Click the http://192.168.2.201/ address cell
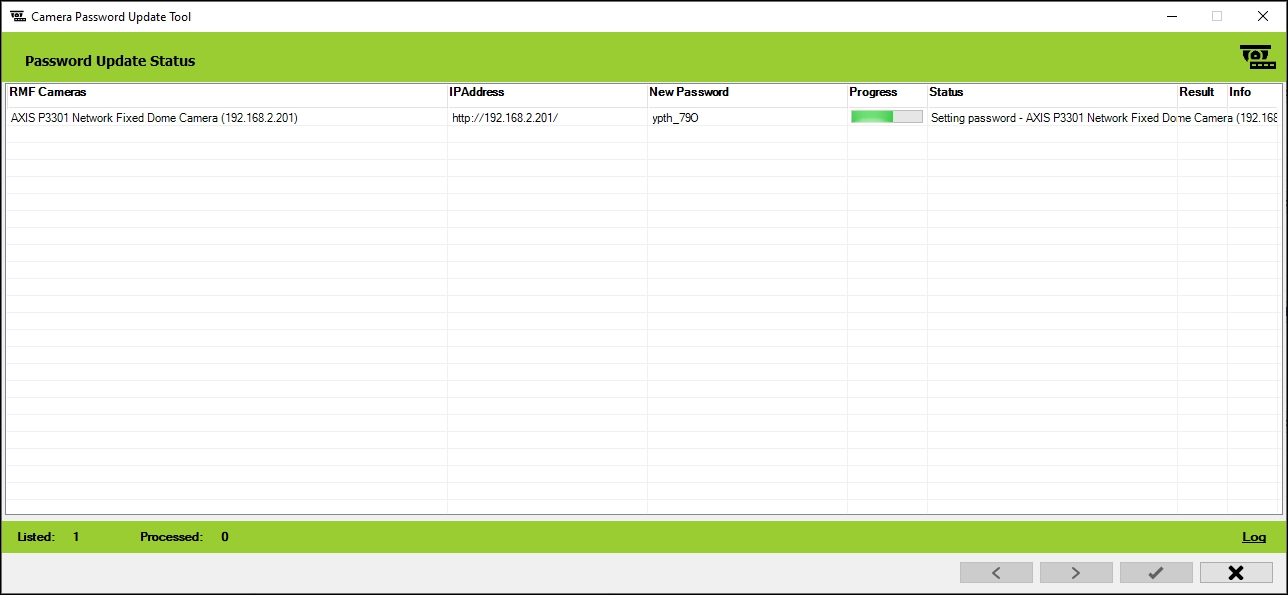Image resolution: width=1288 pixels, height=595 pixels. click(x=505, y=118)
